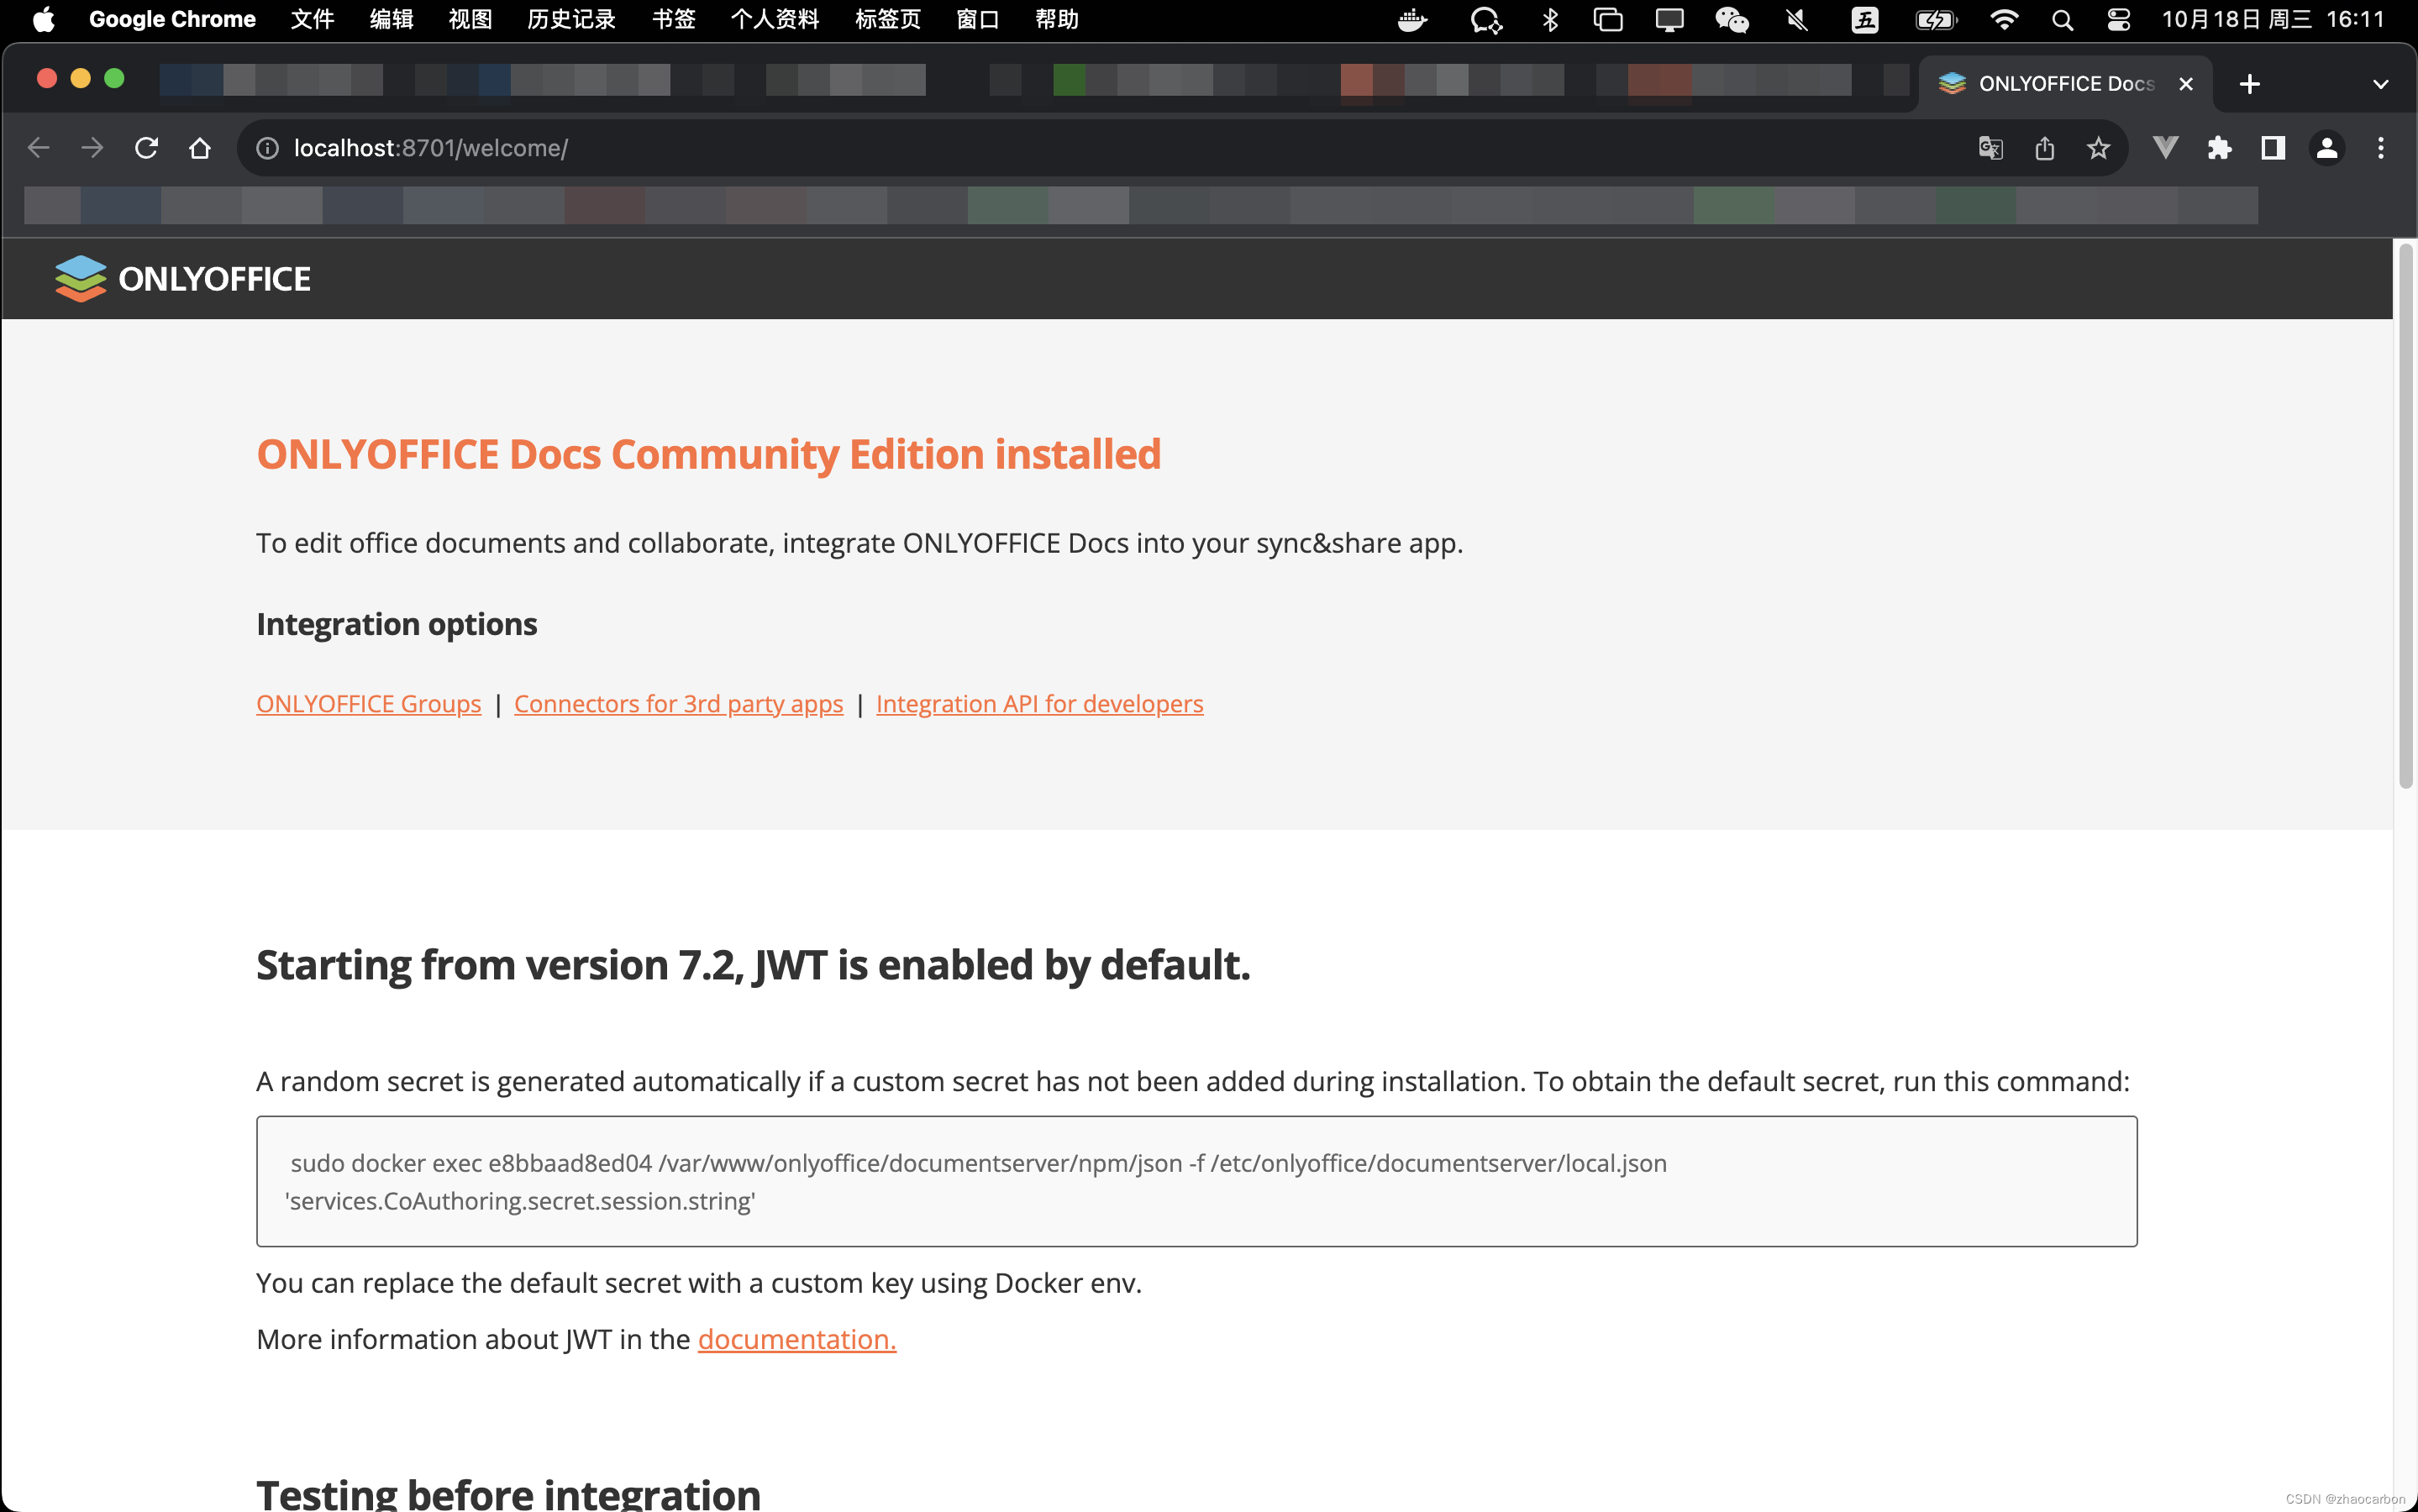Screen dimensions: 2418x1512
Task: Open the Stage Manager windows icon
Action: [x=1608, y=20]
